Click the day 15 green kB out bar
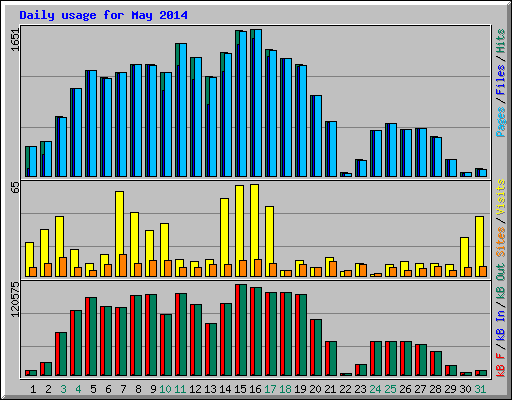Screen dimensions: 512x400 coord(243,330)
